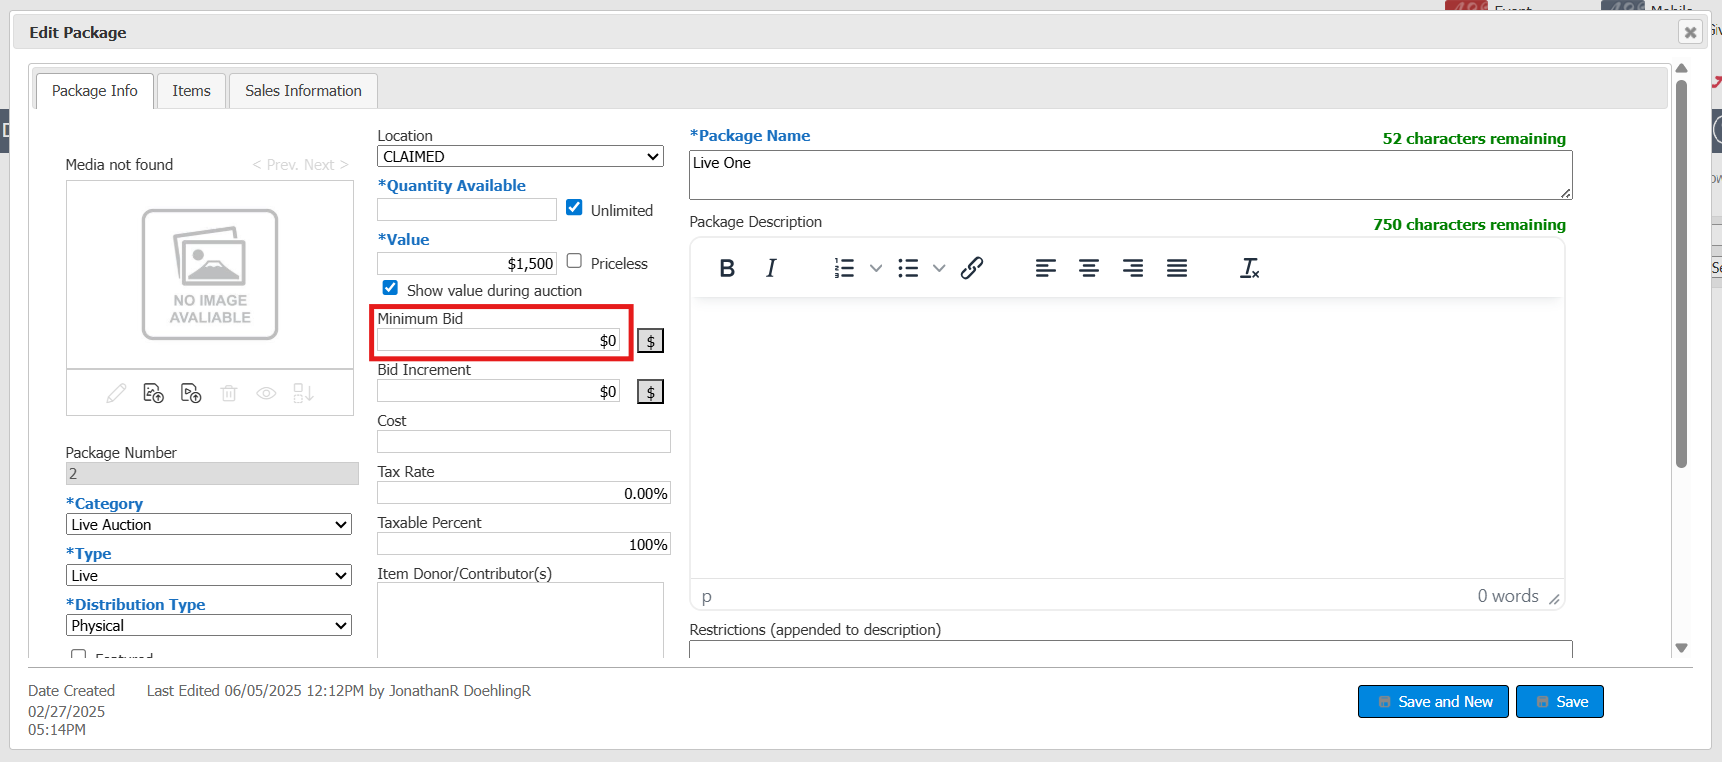
Task: Open the Sales Information tab
Action: click(x=303, y=91)
